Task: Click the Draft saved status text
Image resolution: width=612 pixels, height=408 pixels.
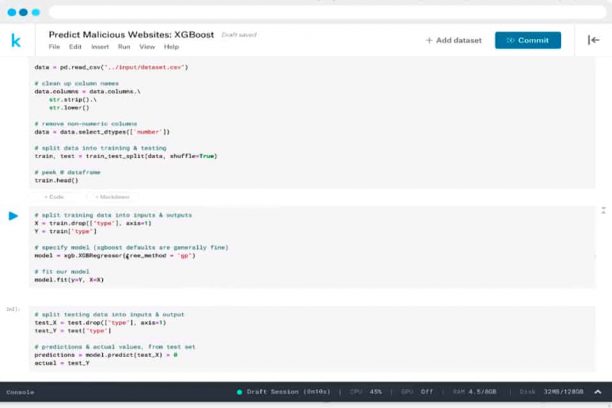Action: pos(239,35)
